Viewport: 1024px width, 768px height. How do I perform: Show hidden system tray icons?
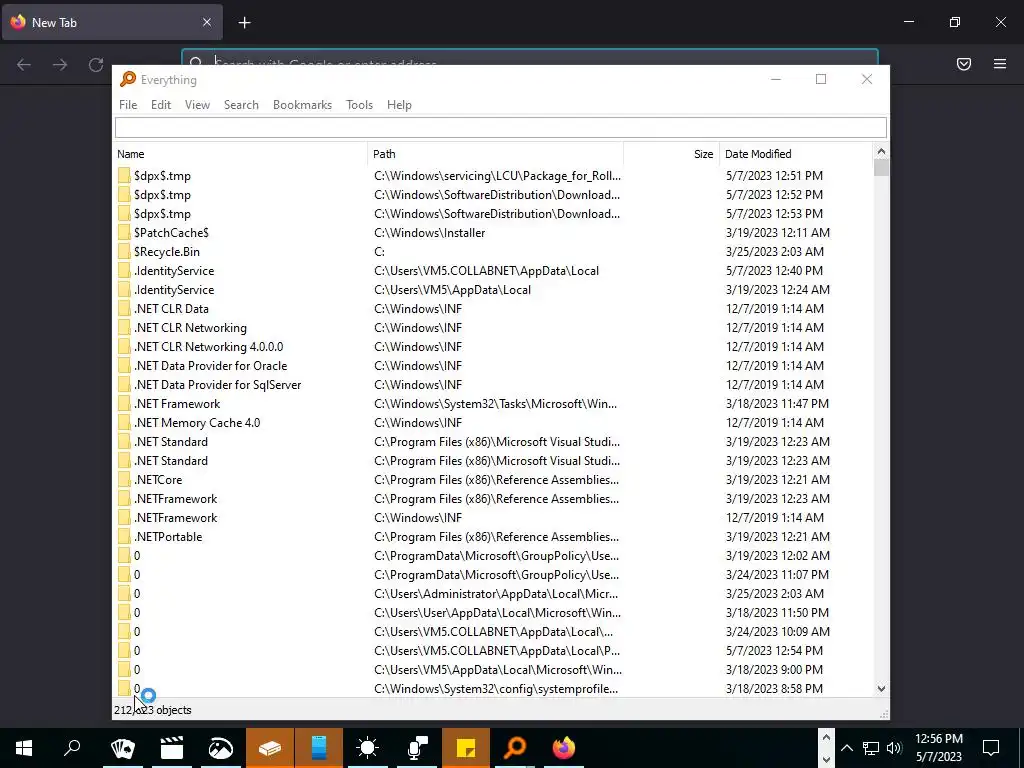(847, 748)
